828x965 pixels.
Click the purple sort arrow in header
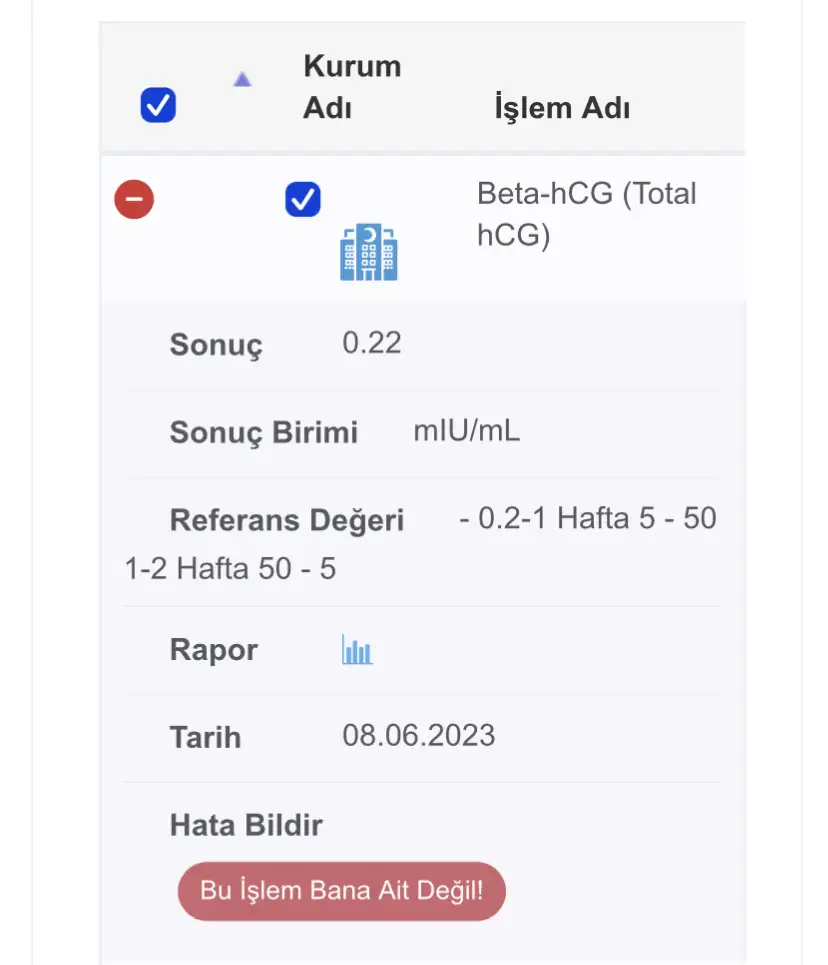point(243,79)
